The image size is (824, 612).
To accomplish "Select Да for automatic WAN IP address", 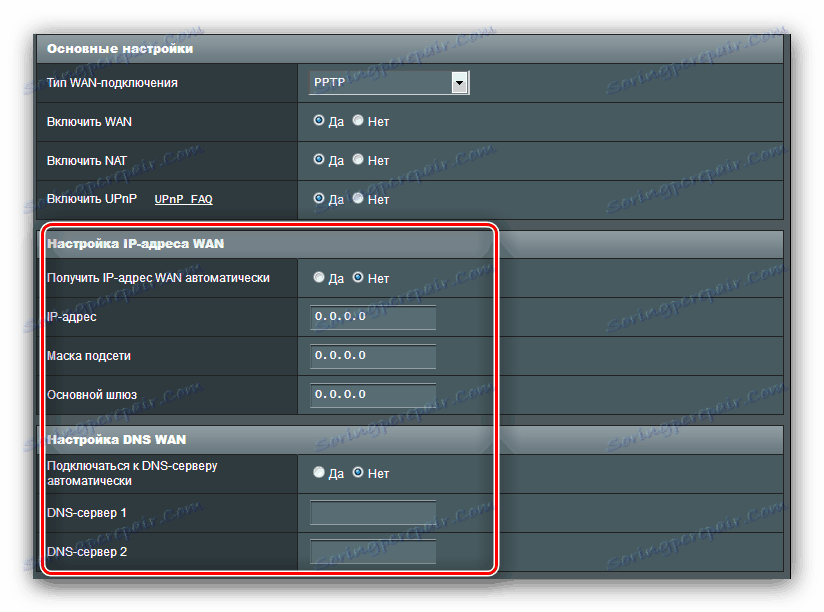I will click(318, 277).
